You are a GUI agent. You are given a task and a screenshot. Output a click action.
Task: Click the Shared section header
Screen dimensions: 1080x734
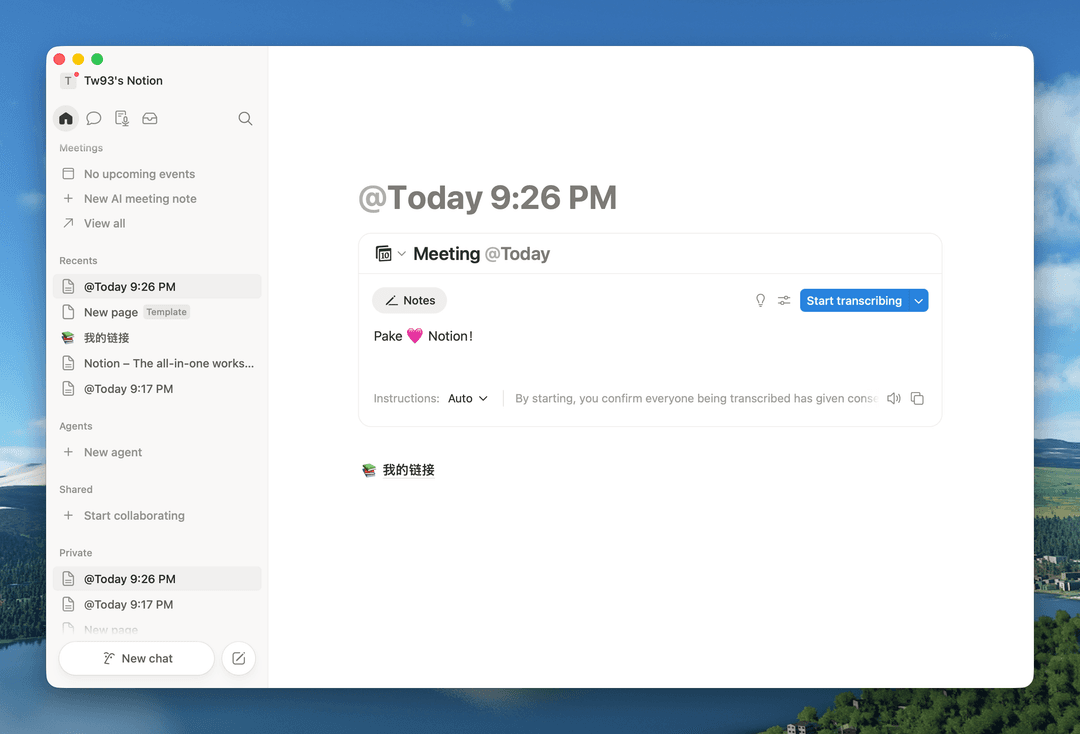[x=76, y=490]
